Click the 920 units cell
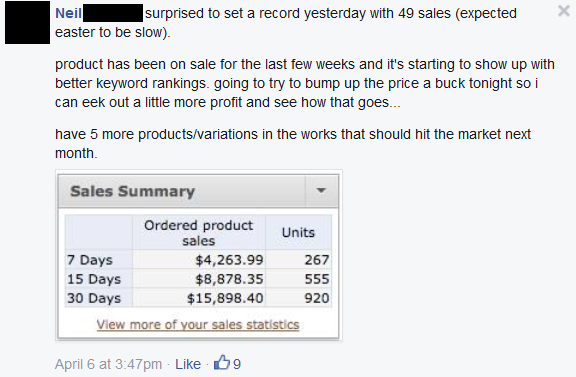The image size is (576, 377). point(317,298)
